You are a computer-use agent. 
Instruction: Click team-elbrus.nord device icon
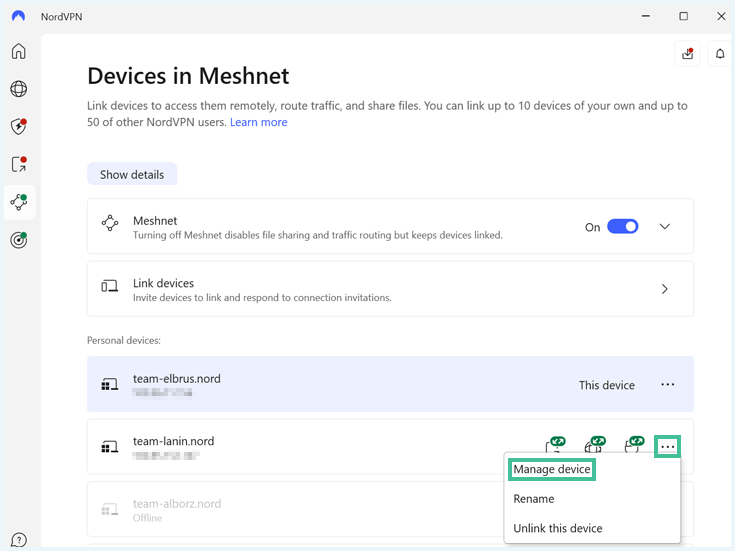(110, 385)
